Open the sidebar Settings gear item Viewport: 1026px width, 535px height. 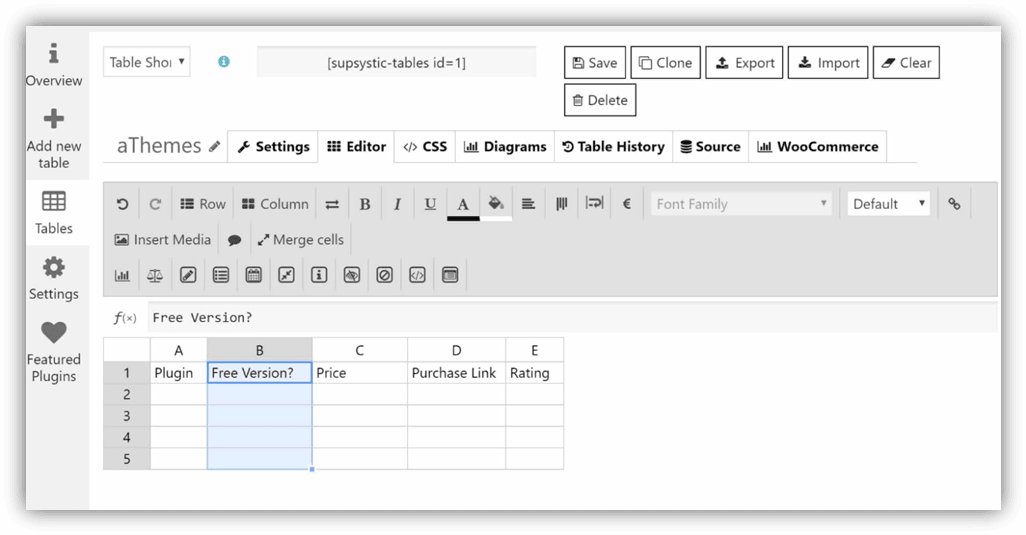(54, 279)
